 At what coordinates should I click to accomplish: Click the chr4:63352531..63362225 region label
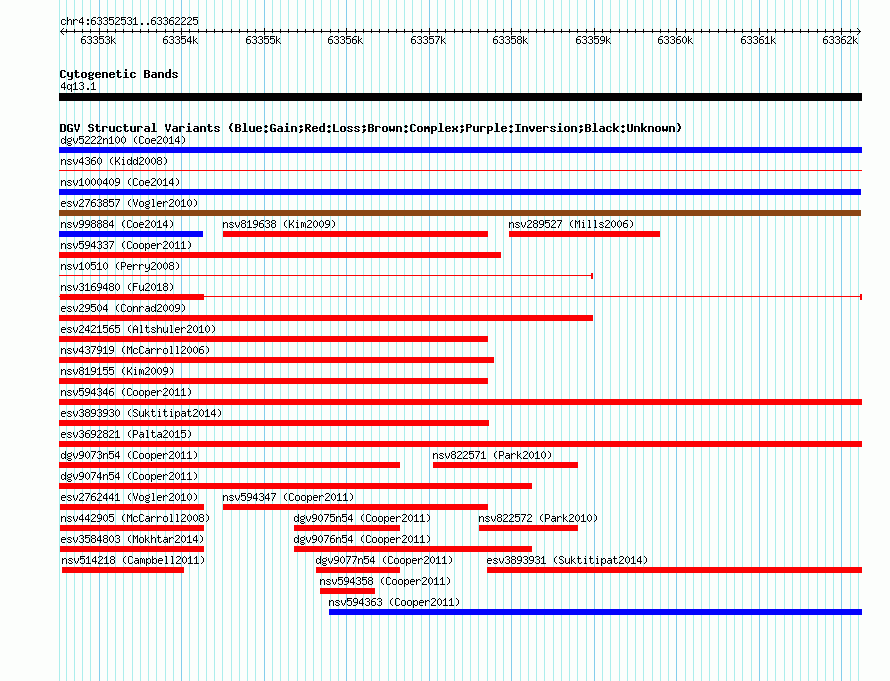click(129, 21)
